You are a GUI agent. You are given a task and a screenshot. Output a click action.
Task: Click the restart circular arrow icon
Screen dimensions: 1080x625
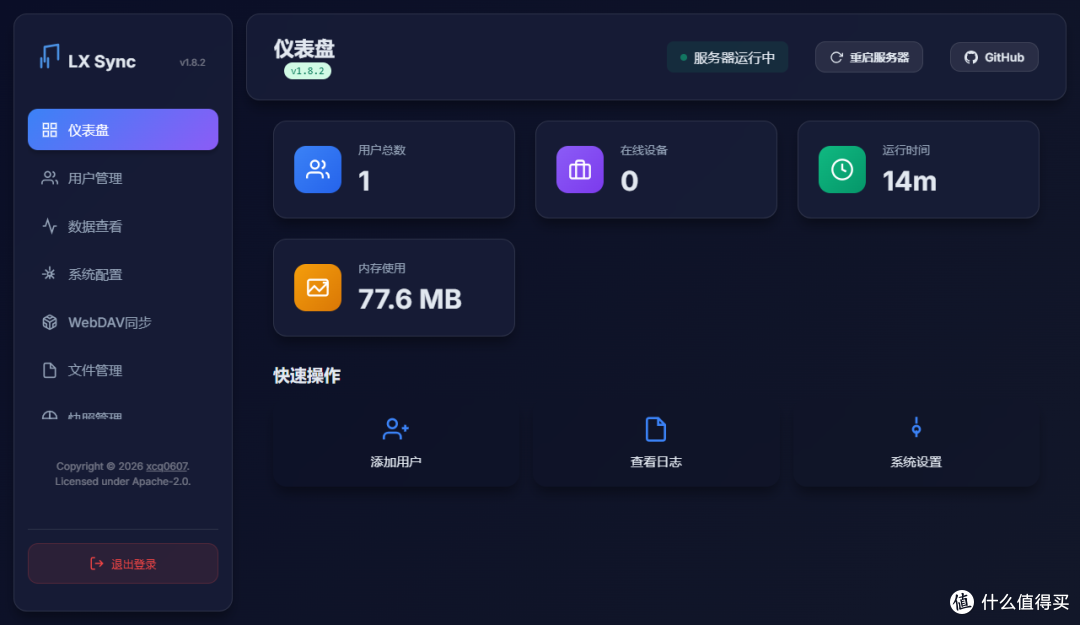tap(836, 57)
